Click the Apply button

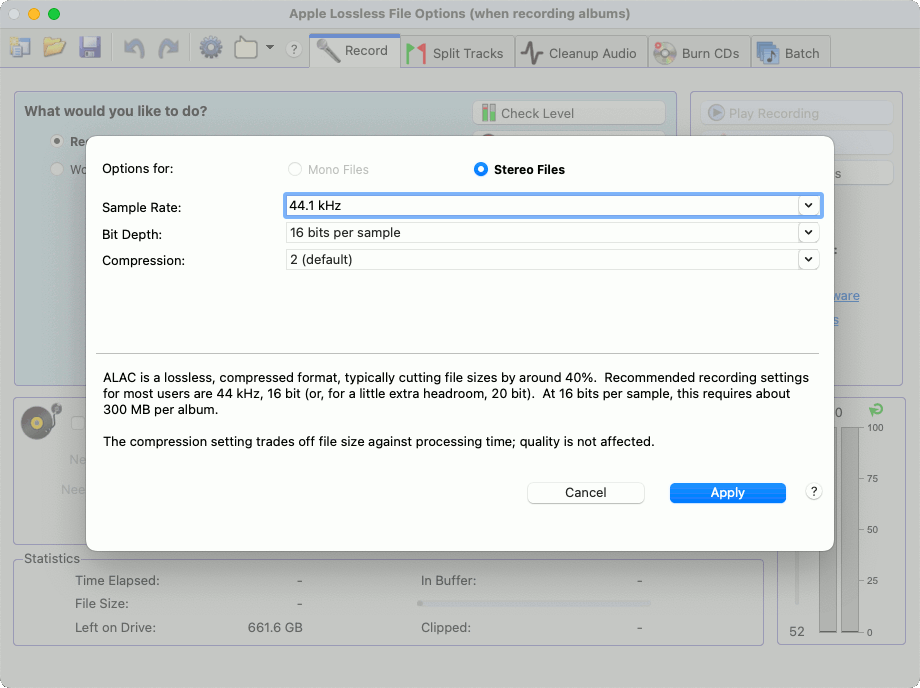click(x=728, y=493)
